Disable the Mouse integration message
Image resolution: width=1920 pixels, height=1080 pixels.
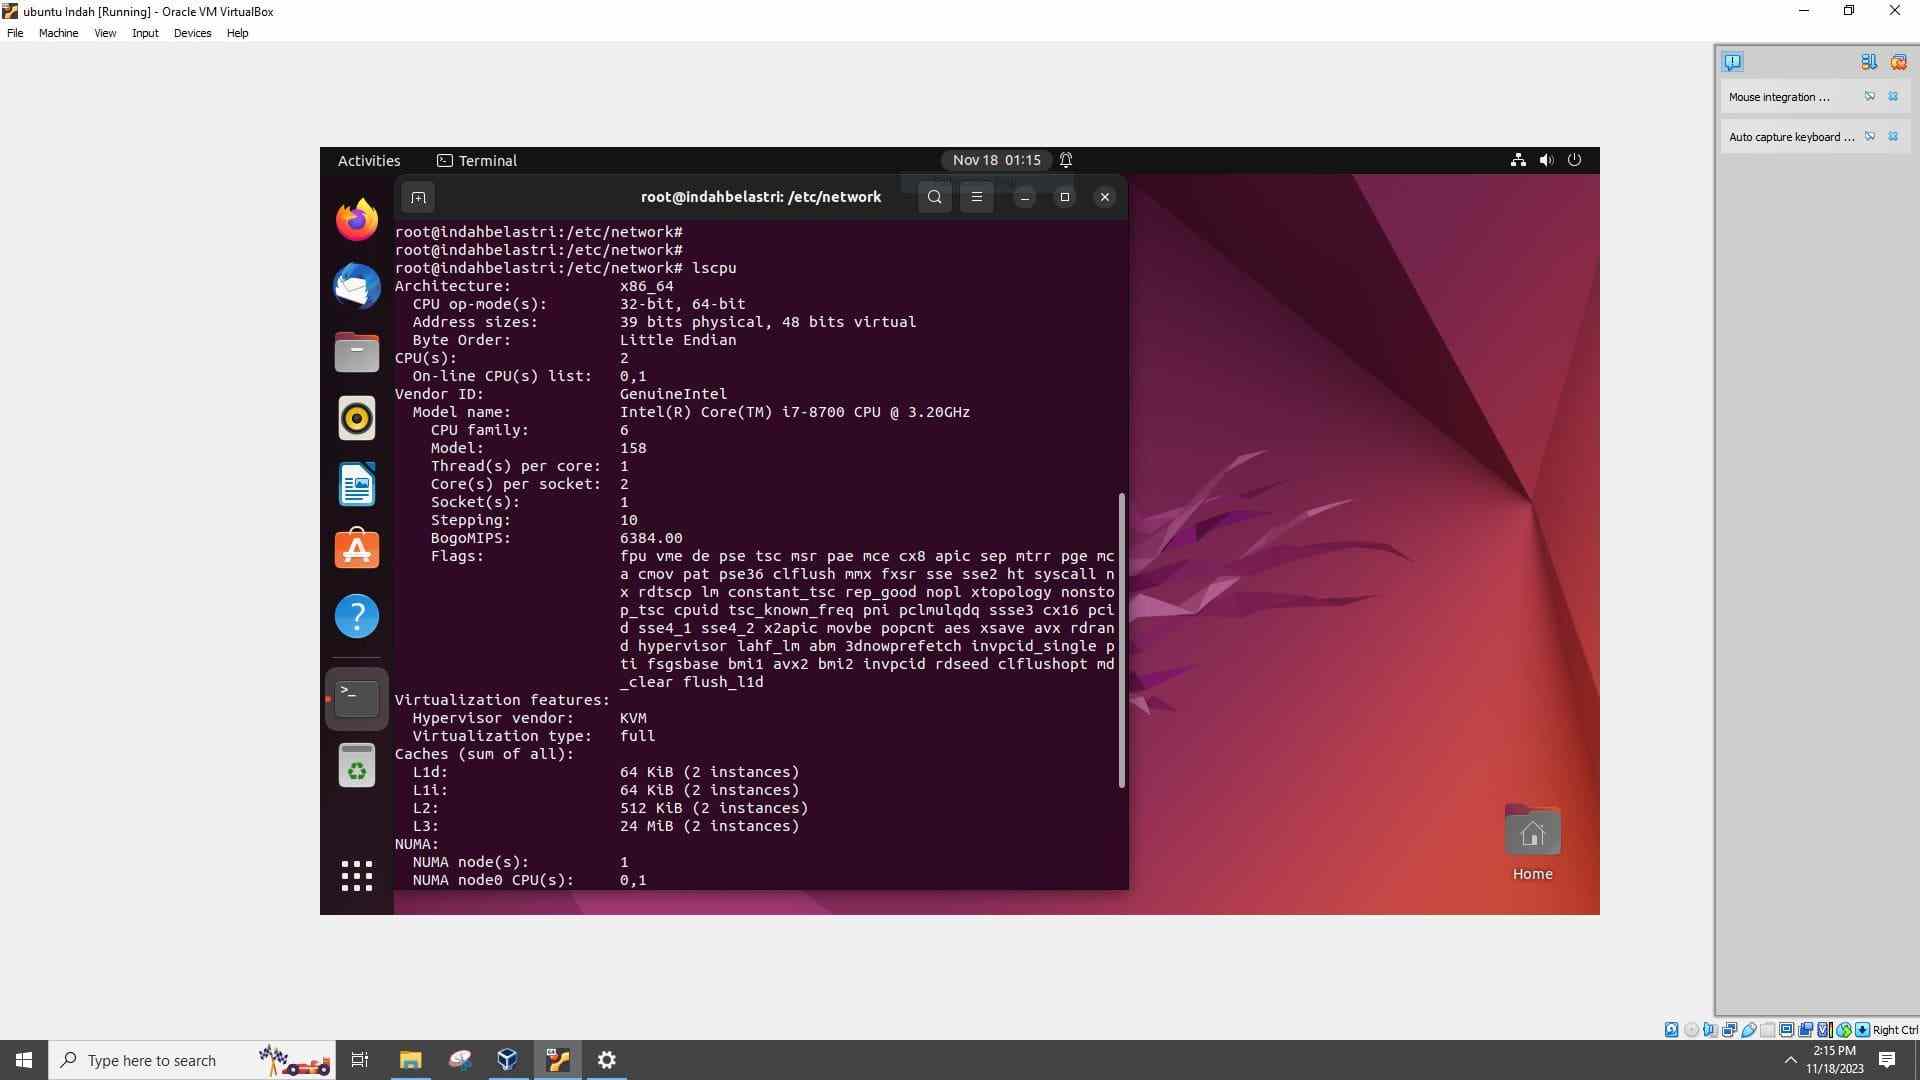(x=1869, y=96)
